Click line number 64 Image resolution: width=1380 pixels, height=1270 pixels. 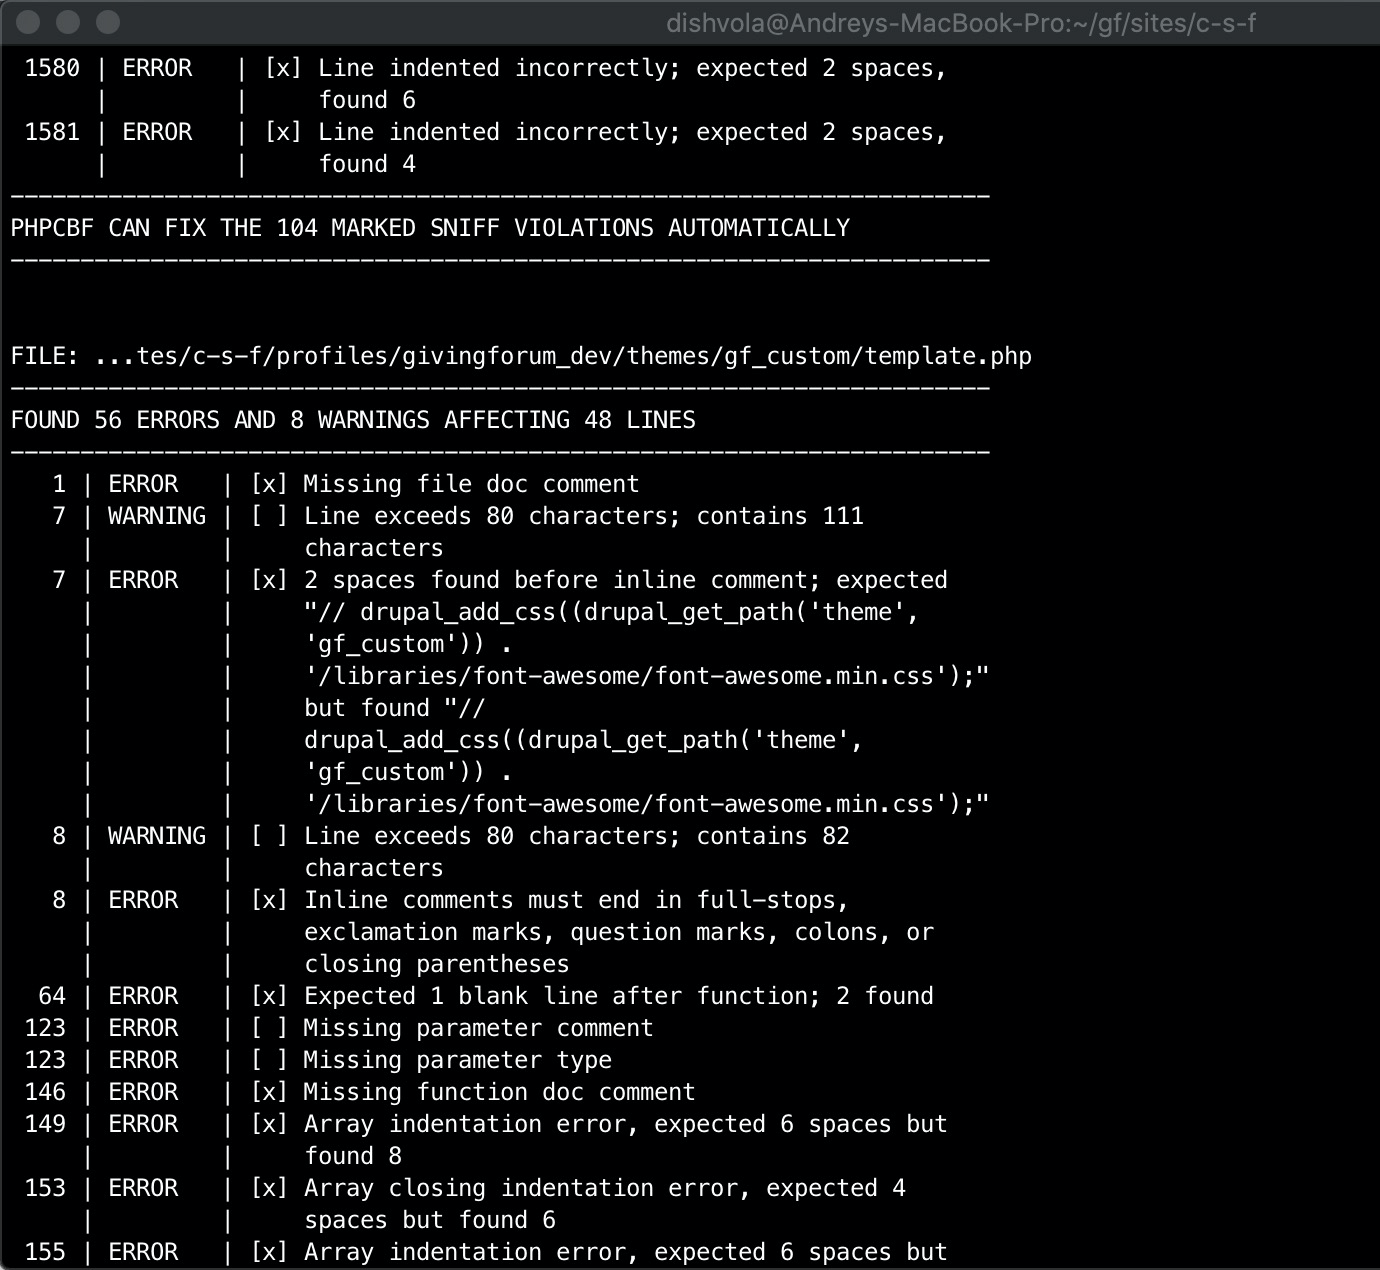click(x=52, y=996)
